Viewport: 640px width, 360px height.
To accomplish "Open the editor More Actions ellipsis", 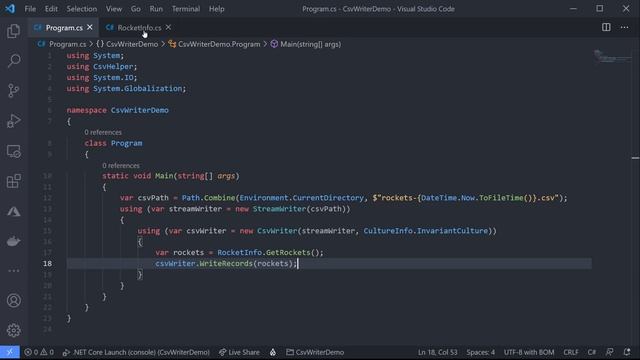I will point(624,27).
